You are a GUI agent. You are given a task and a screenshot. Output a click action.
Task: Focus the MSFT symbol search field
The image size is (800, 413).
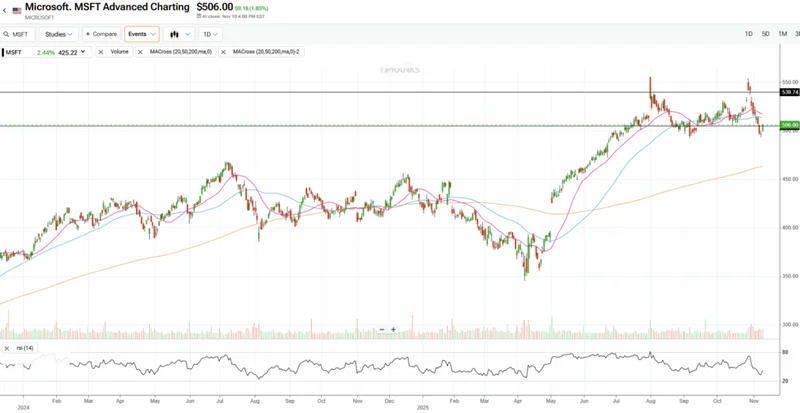18,34
